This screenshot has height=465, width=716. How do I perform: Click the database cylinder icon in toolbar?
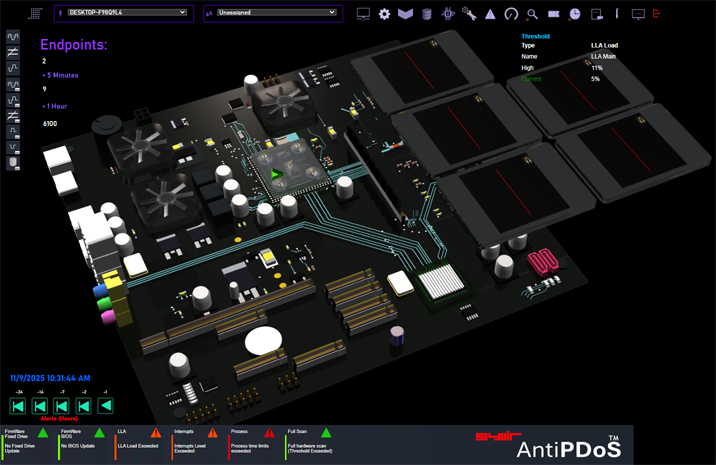[427, 14]
